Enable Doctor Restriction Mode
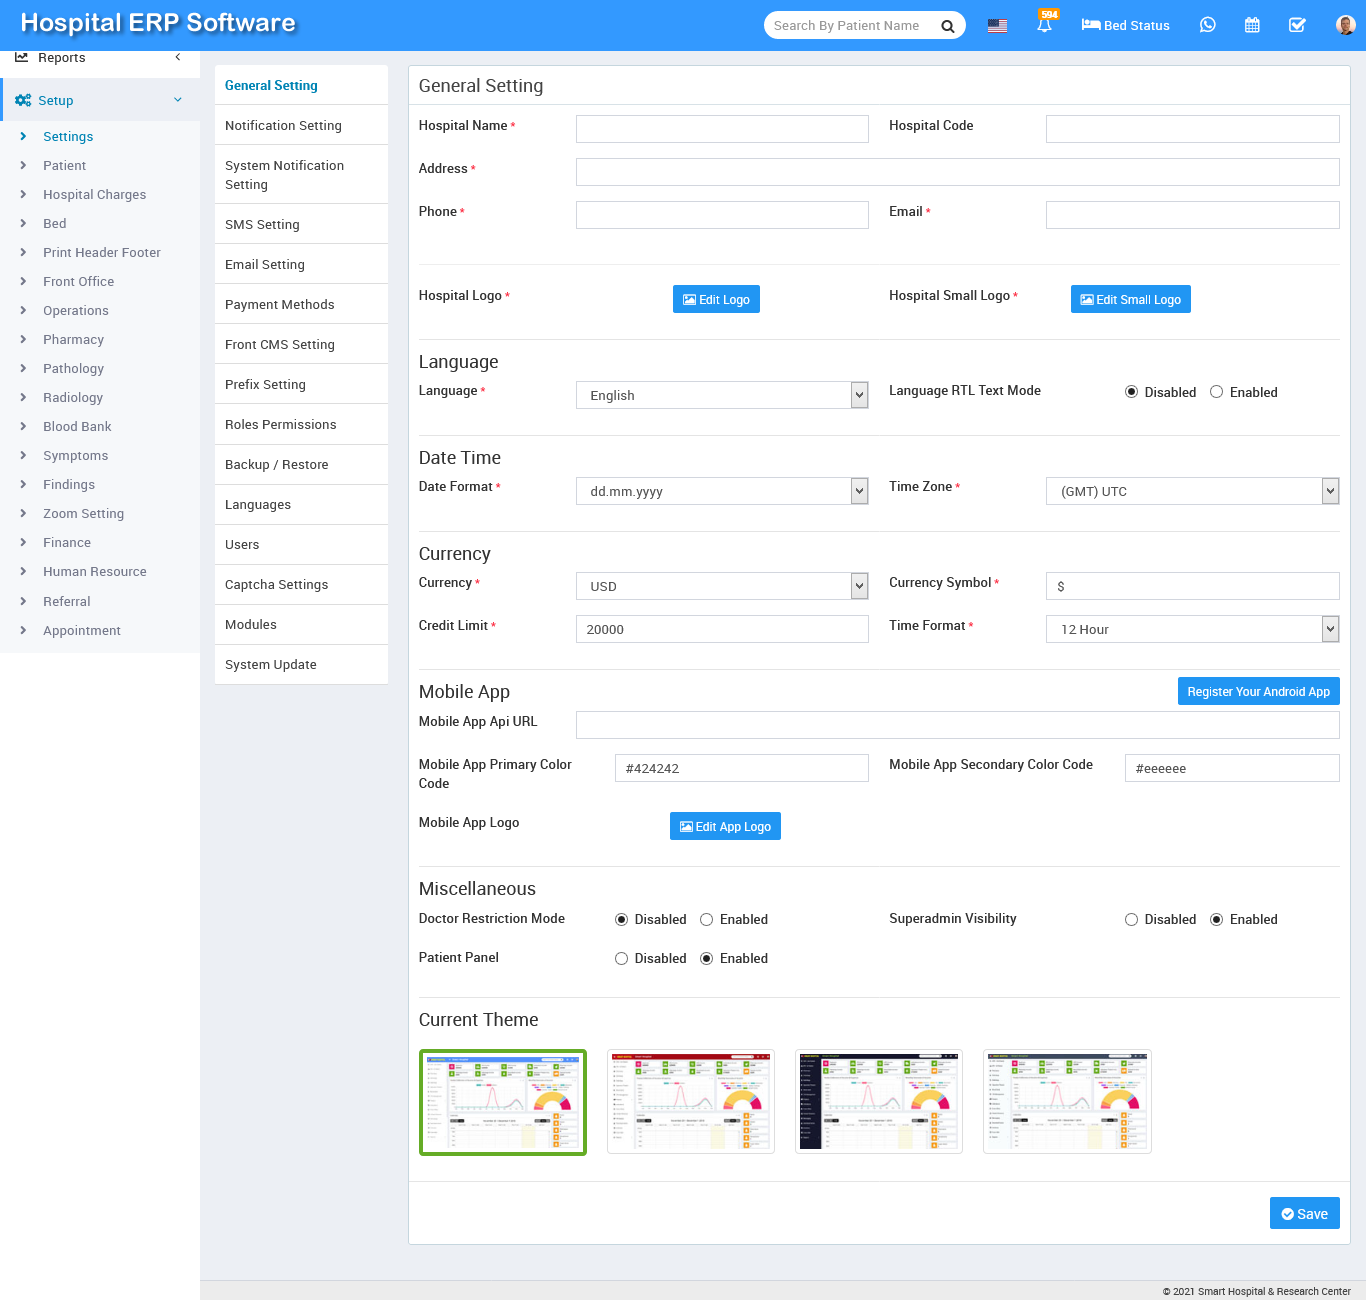This screenshot has height=1300, width=1366. click(x=706, y=920)
